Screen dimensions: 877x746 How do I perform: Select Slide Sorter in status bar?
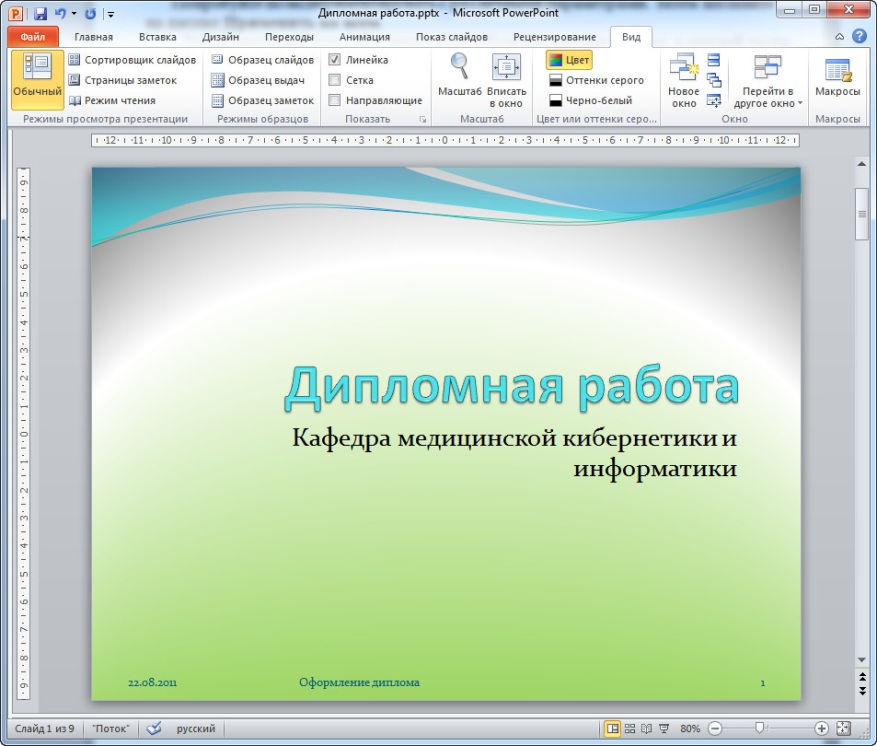tap(630, 728)
